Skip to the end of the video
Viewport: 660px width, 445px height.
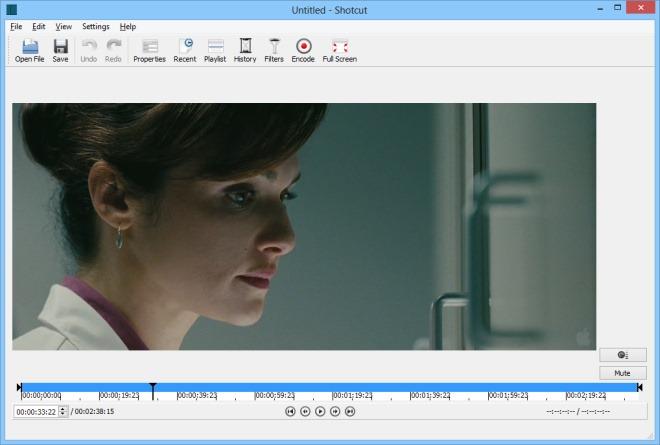350,411
